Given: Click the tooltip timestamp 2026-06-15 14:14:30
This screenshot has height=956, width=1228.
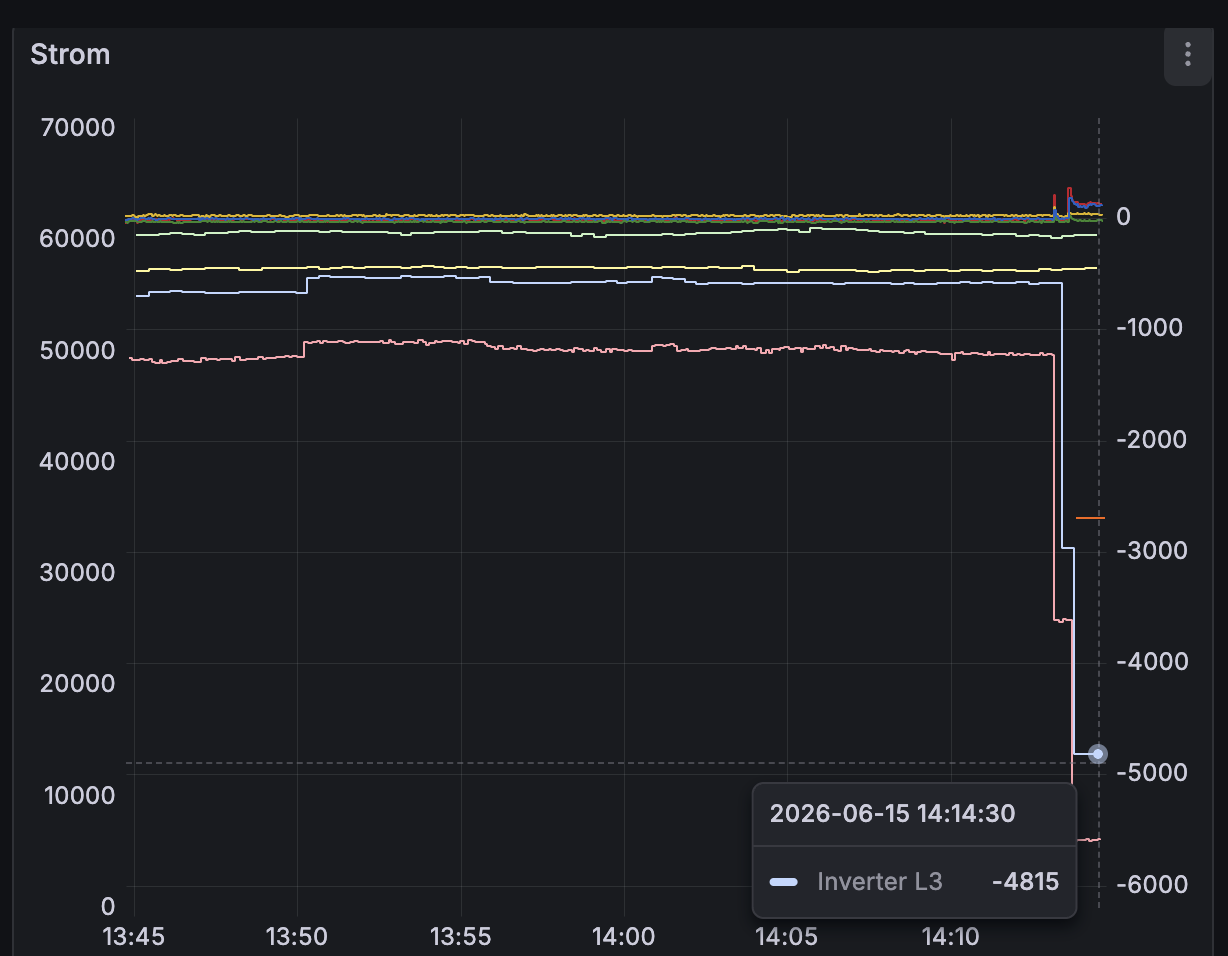Looking at the screenshot, I should point(892,813).
